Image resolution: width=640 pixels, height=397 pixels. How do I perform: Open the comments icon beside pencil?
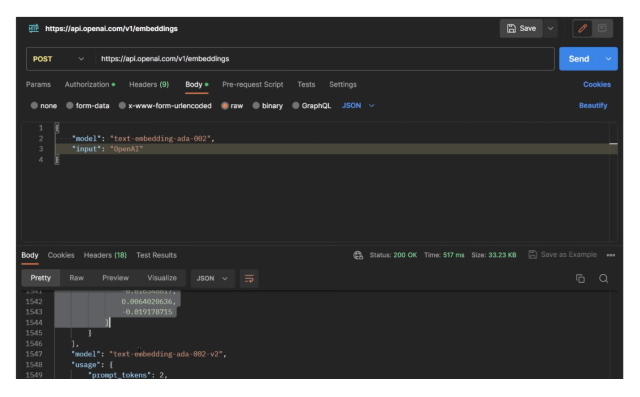(602, 29)
